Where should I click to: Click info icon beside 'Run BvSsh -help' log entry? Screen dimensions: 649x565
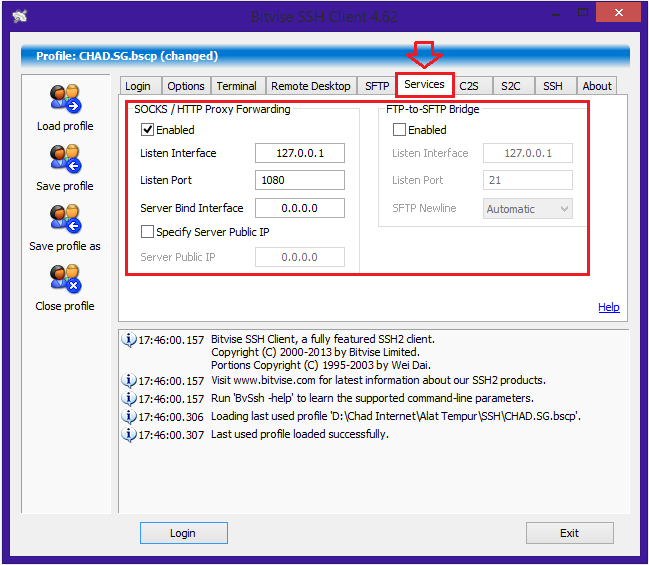[129, 398]
